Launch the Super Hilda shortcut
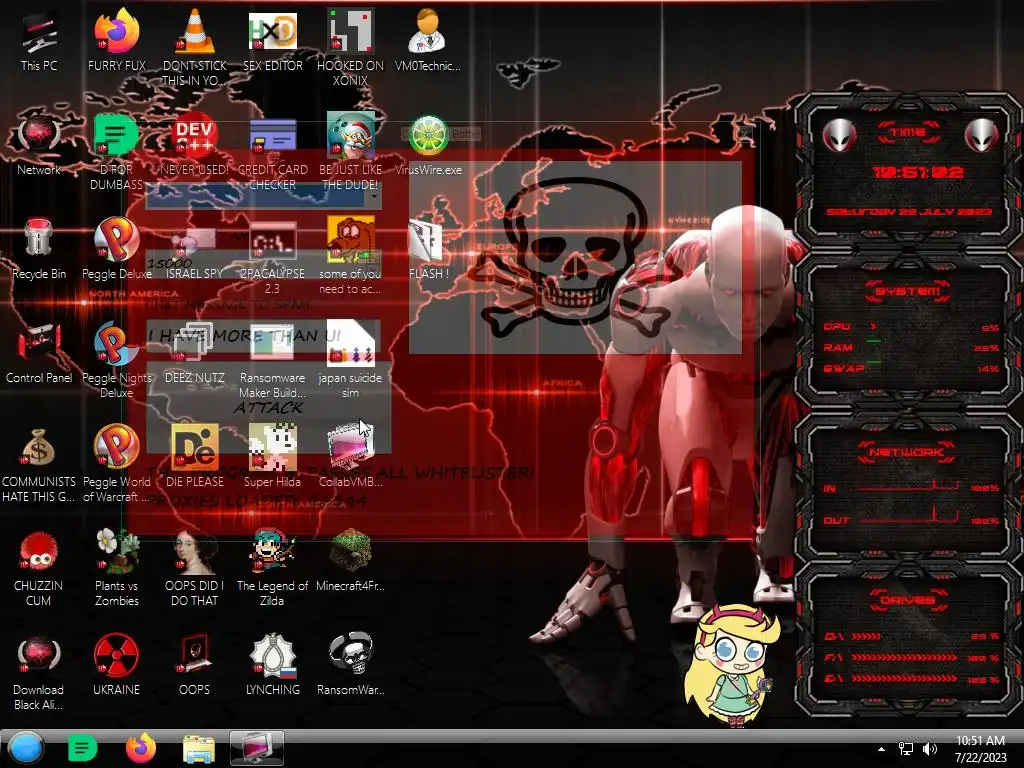1024x768 pixels. (272, 457)
